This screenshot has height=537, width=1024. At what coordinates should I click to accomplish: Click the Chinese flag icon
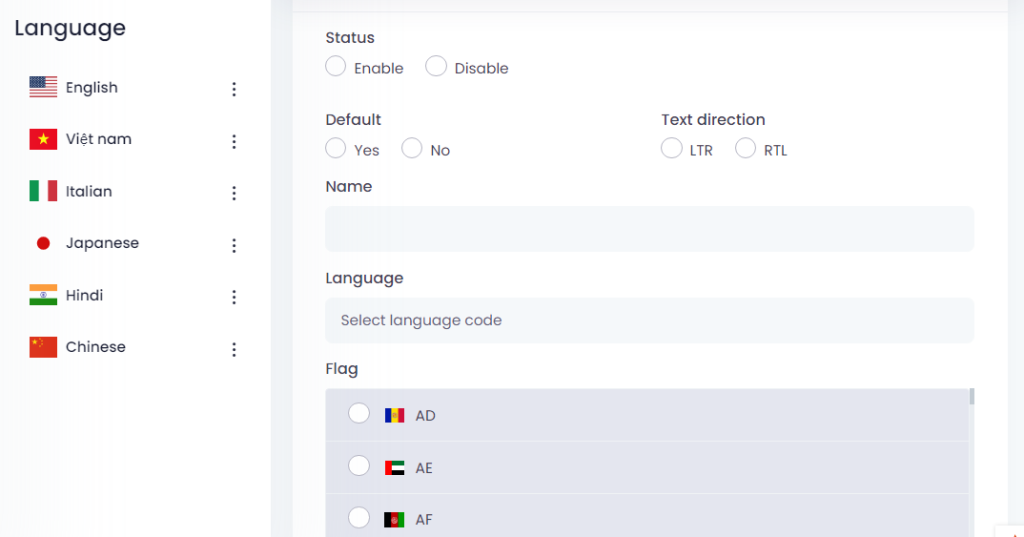pyautogui.click(x=43, y=347)
